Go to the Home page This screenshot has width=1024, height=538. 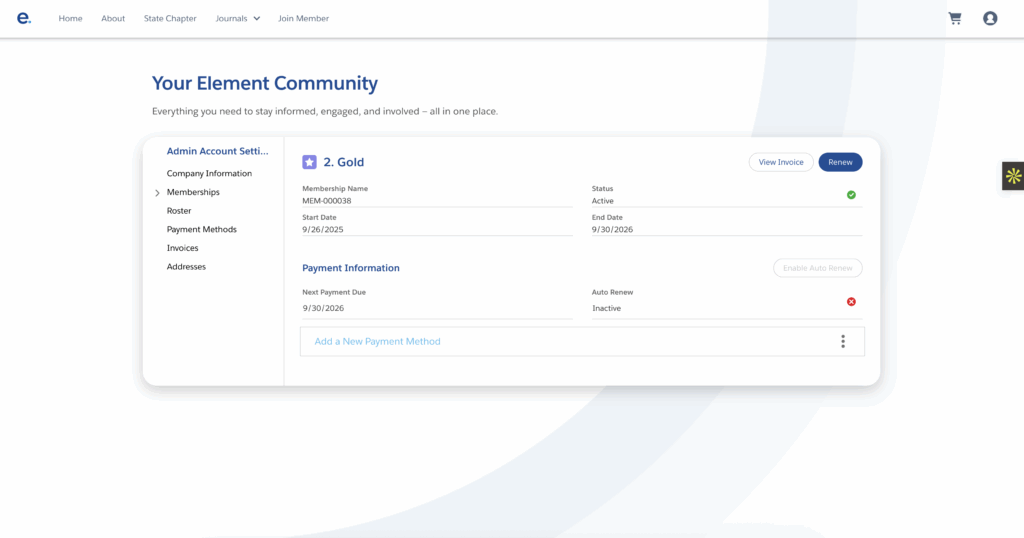70,18
